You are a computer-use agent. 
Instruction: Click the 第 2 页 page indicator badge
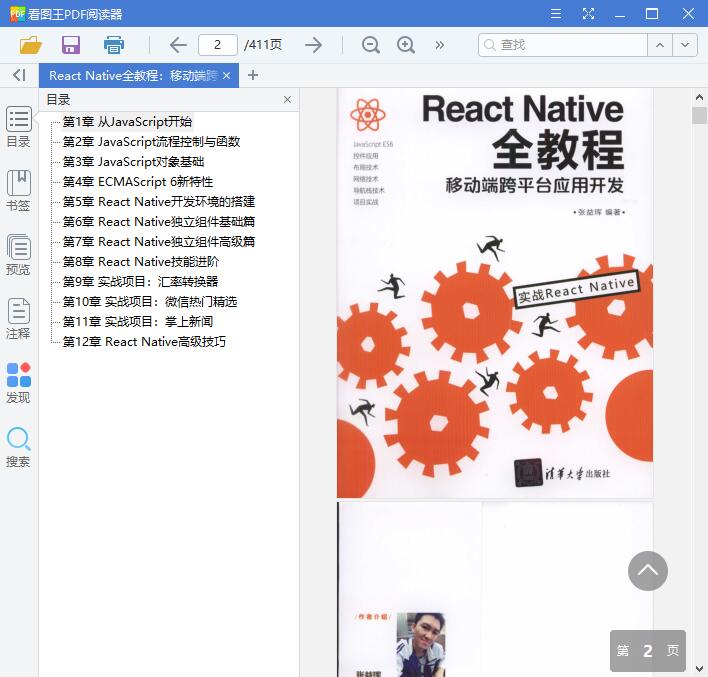pos(647,650)
